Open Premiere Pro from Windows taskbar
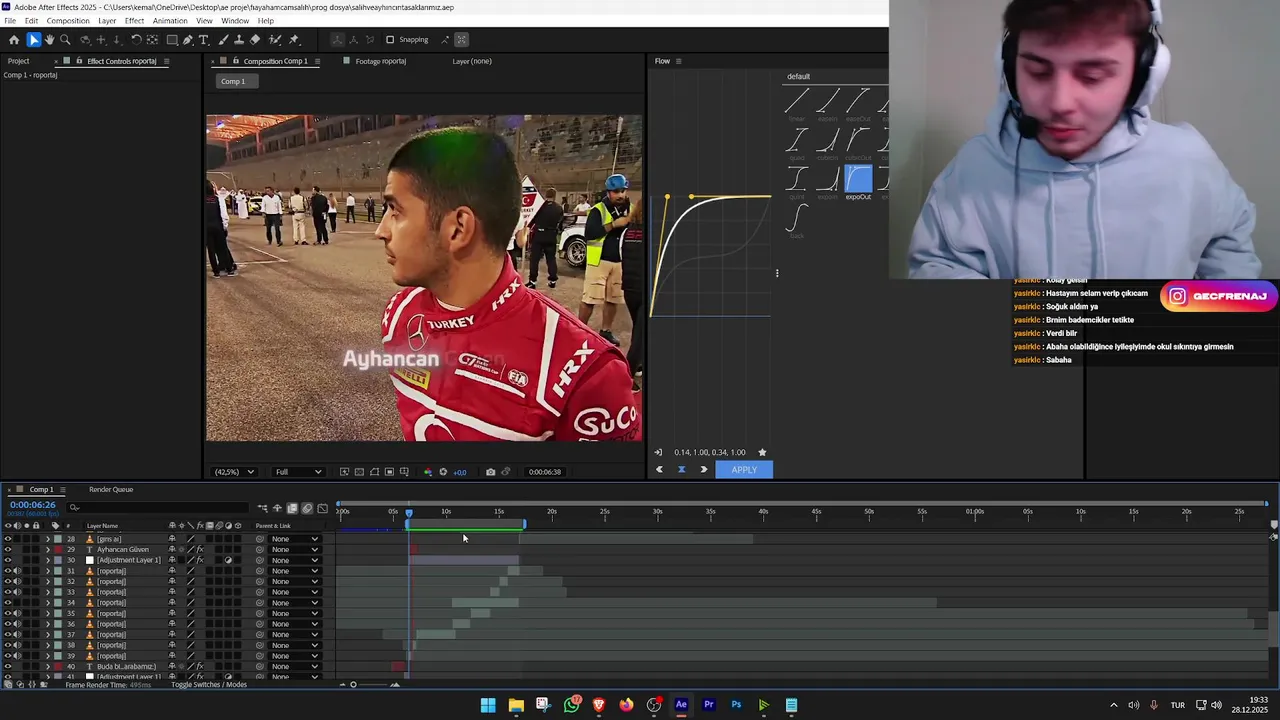Screen dimensions: 1280x720 point(709,705)
